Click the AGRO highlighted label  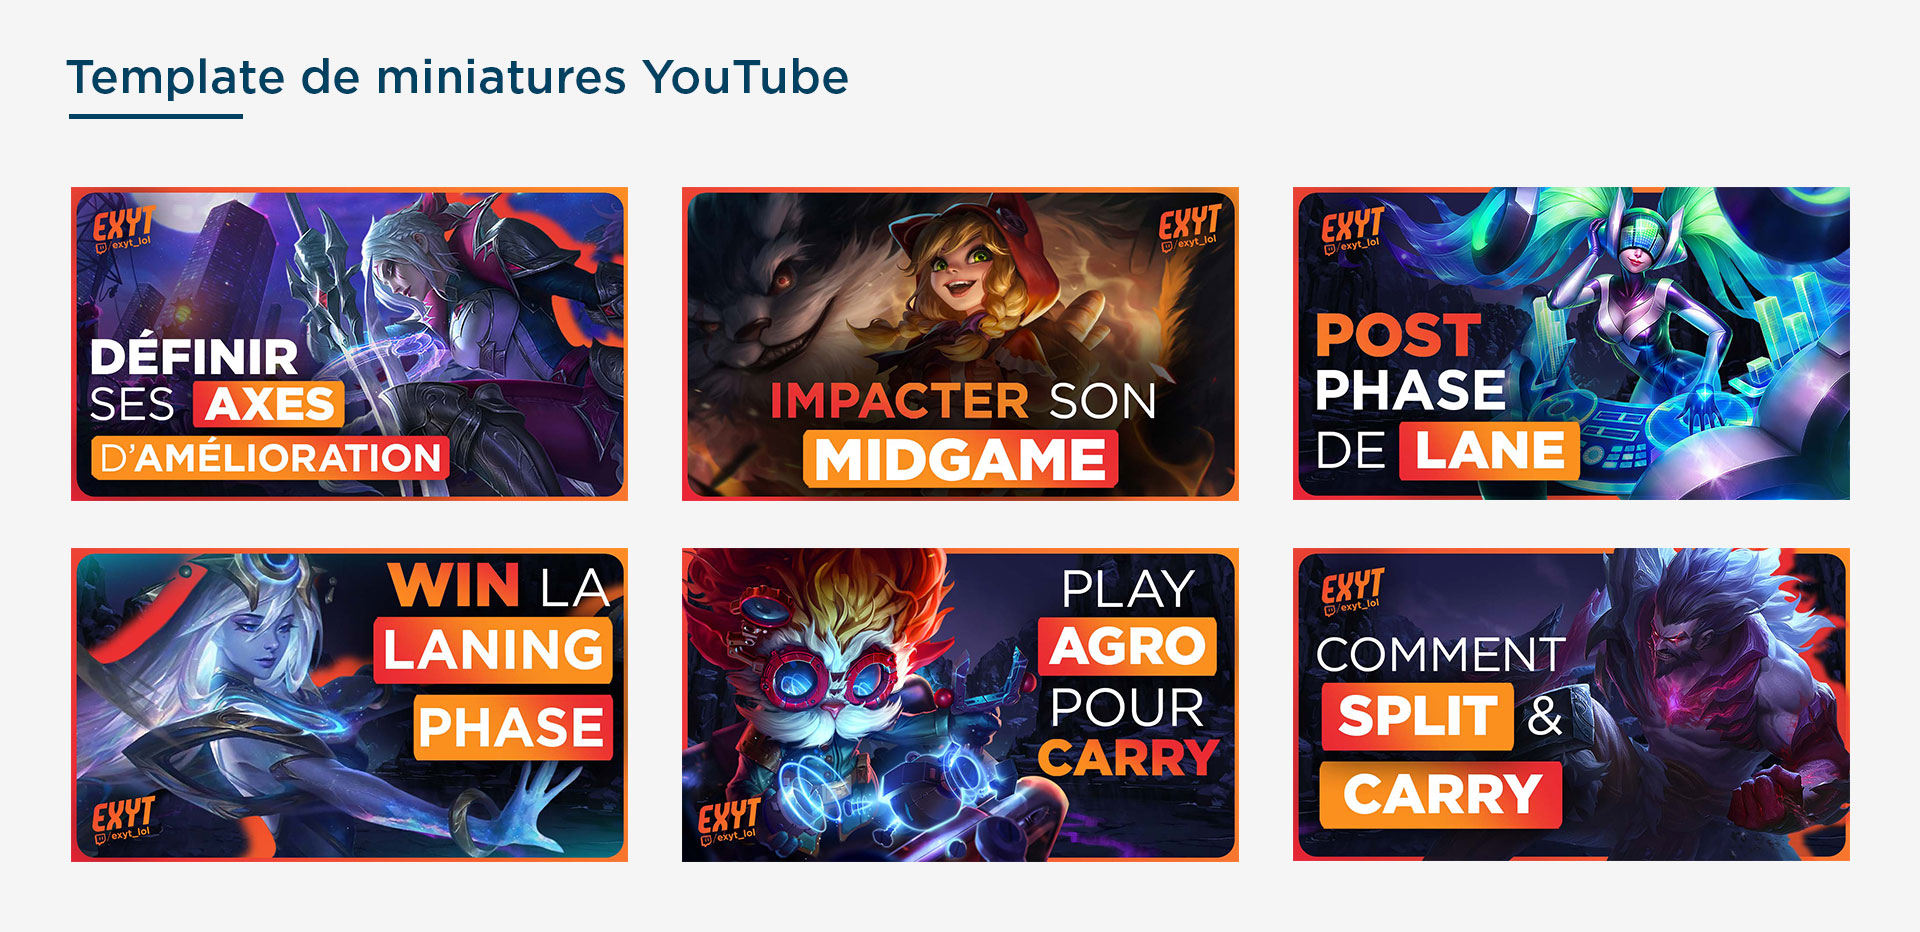pyautogui.click(x=1127, y=646)
